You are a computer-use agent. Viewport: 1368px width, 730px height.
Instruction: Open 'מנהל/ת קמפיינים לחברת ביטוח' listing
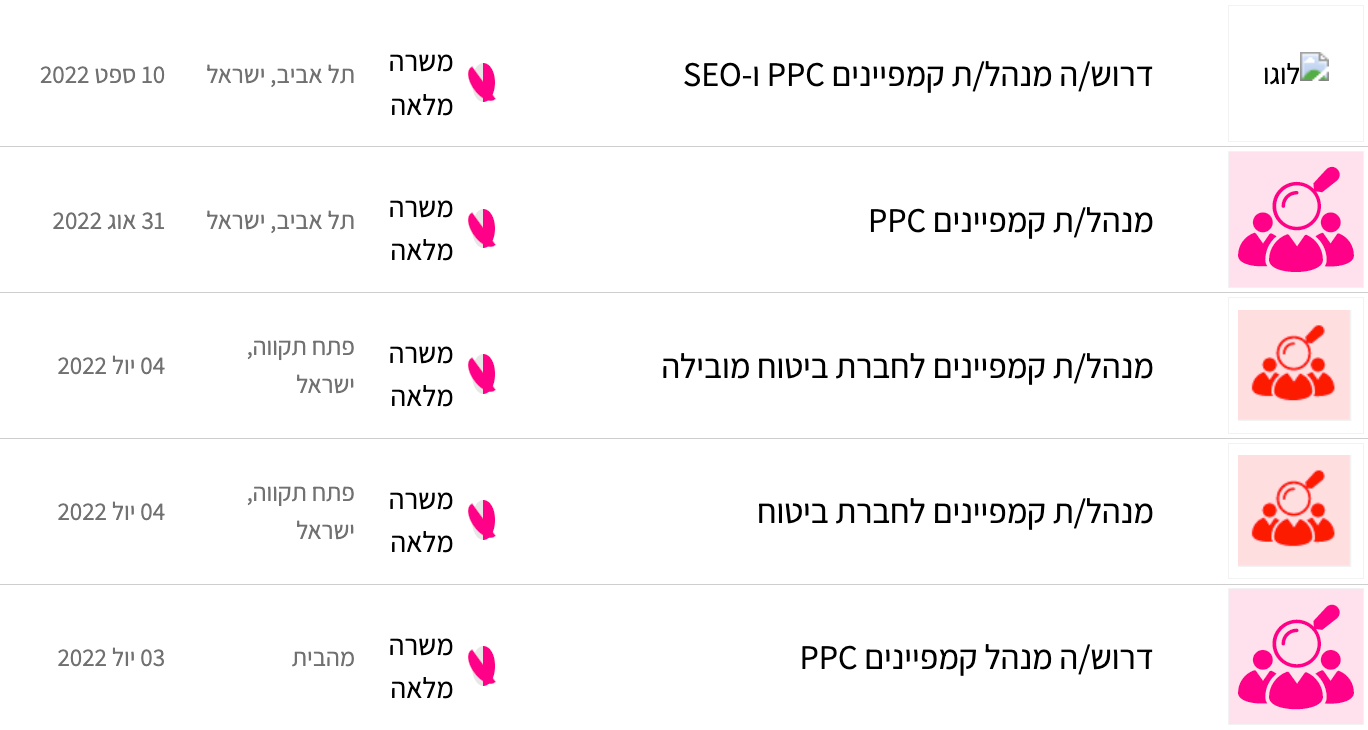(x=955, y=512)
